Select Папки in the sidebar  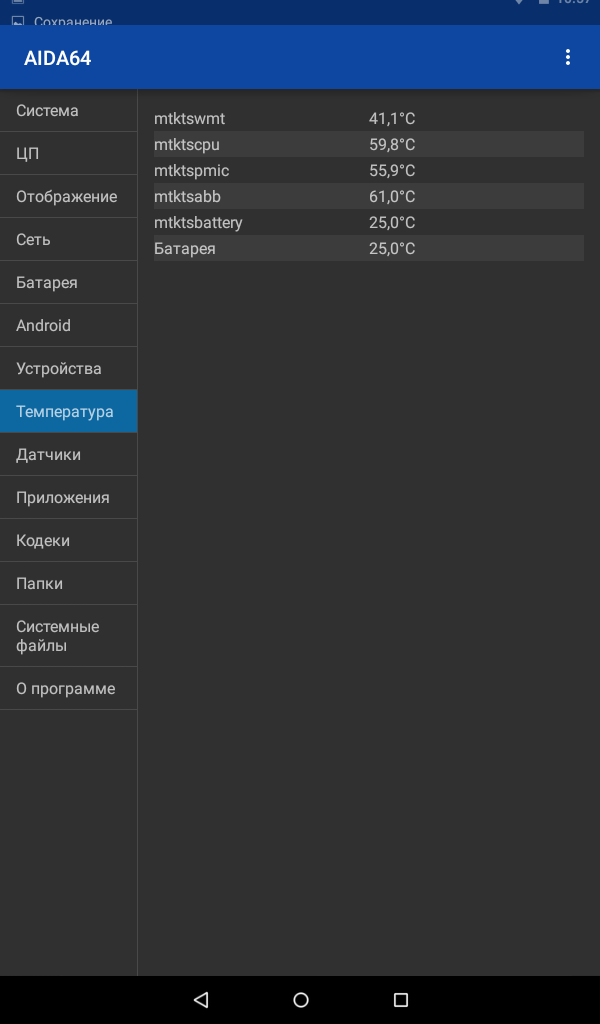click(x=69, y=583)
